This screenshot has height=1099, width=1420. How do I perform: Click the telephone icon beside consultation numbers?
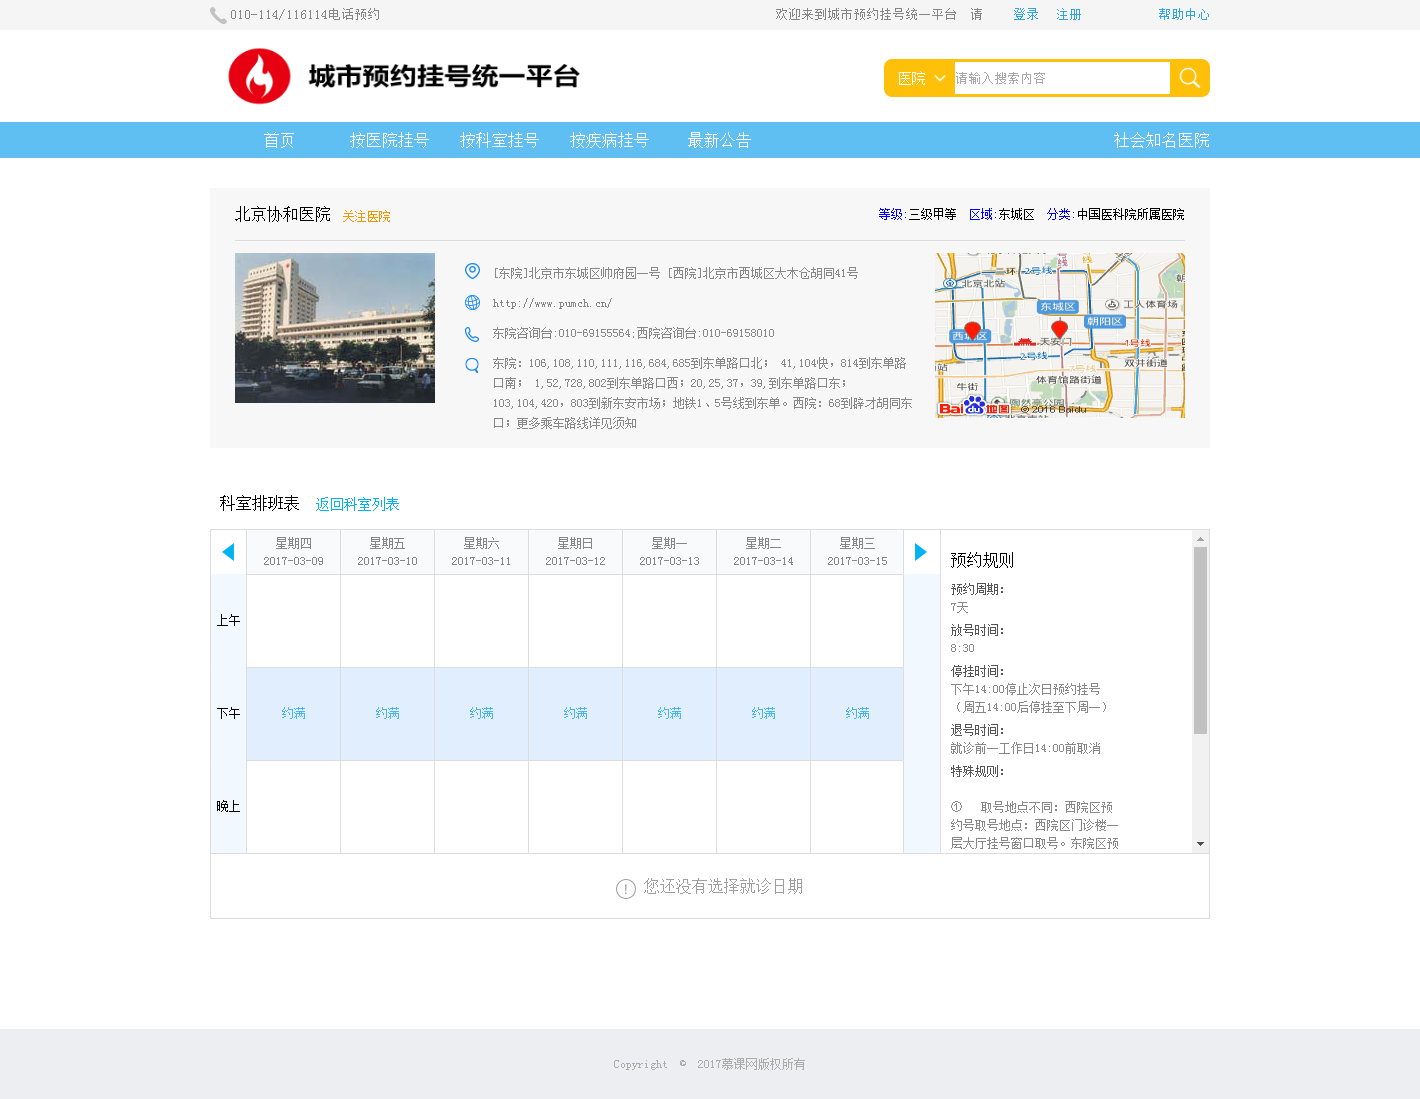coord(471,333)
